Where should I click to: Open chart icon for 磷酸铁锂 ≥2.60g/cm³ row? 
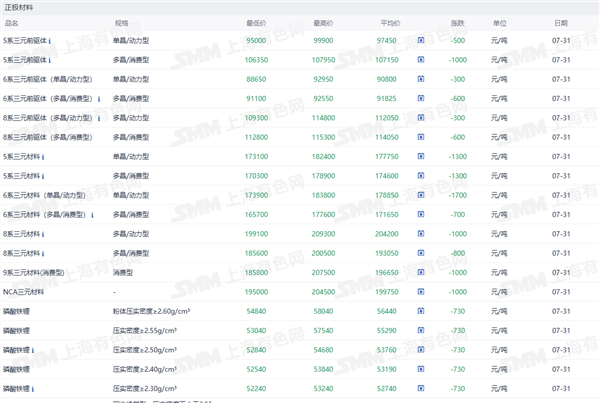click(421, 311)
